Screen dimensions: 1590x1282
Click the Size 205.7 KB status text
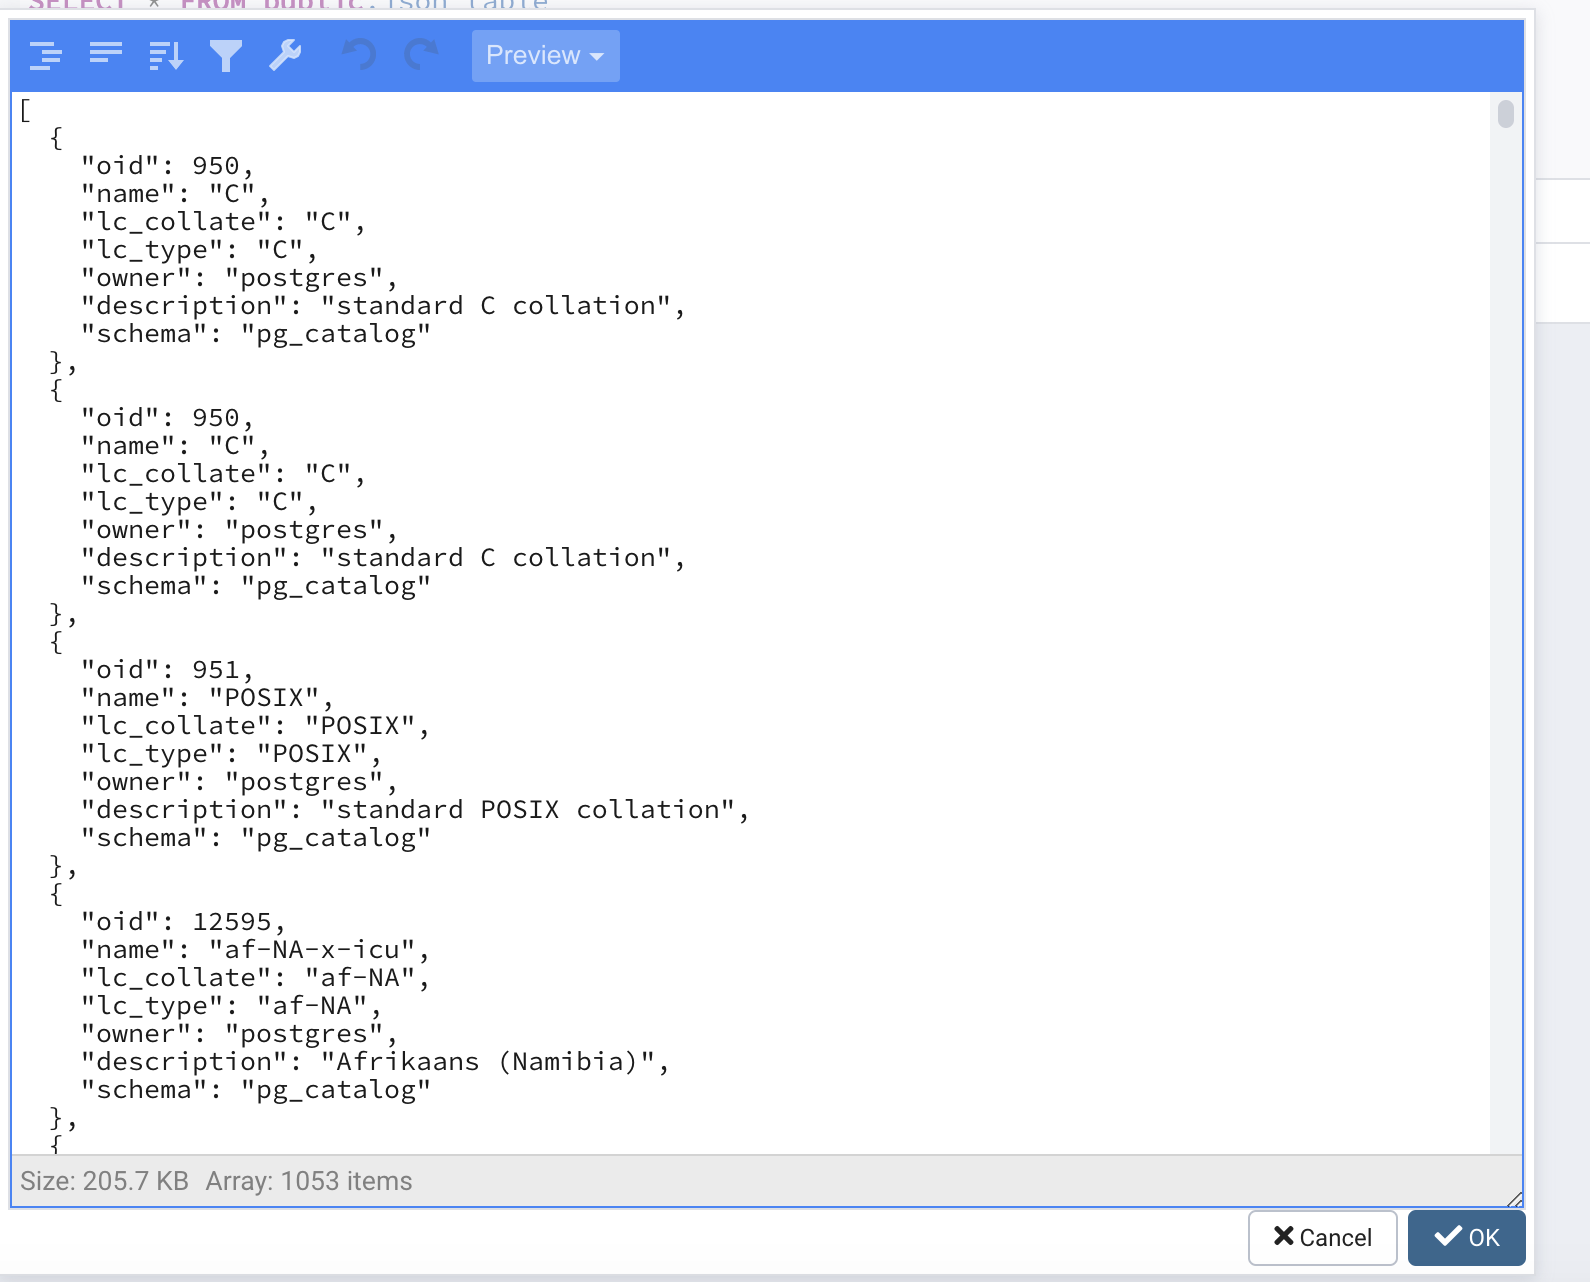click(104, 1181)
